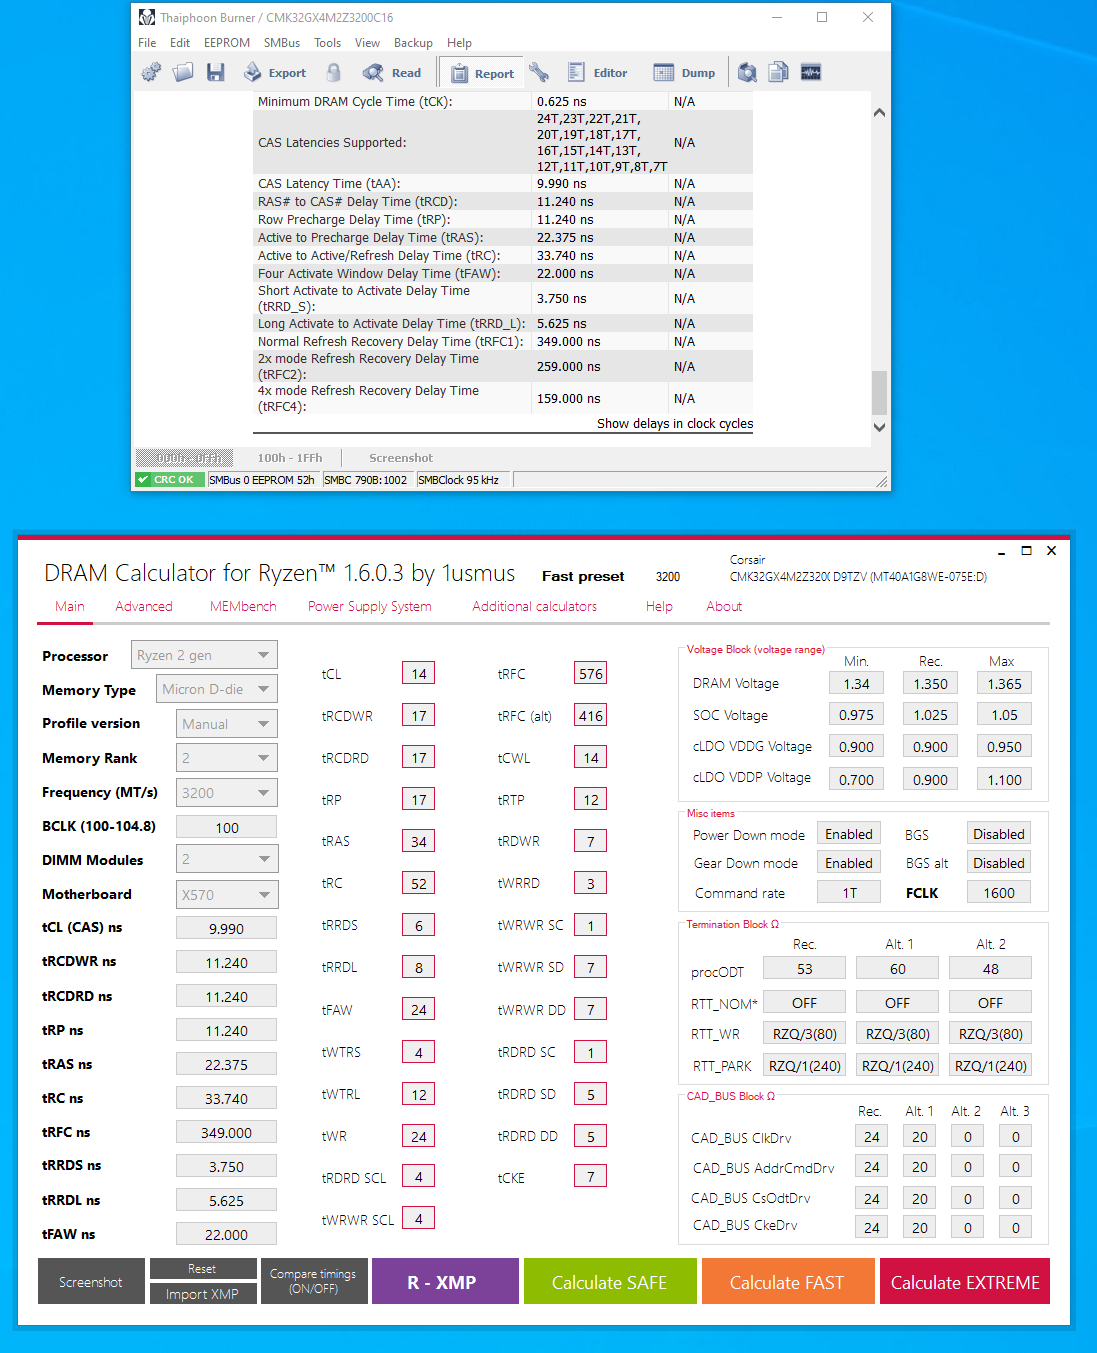This screenshot has width=1097, height=1353.
Task: Click the procODT Rec. value 53
Action: tap(805, 968)
